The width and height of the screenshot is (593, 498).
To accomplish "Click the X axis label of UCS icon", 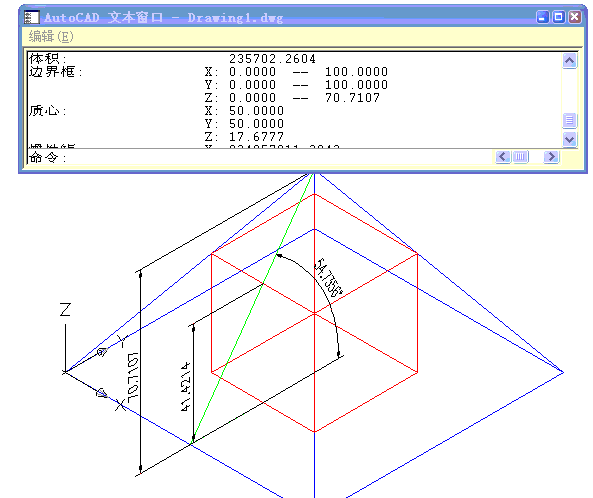I will pyautogui.click(x=121, y=405).
